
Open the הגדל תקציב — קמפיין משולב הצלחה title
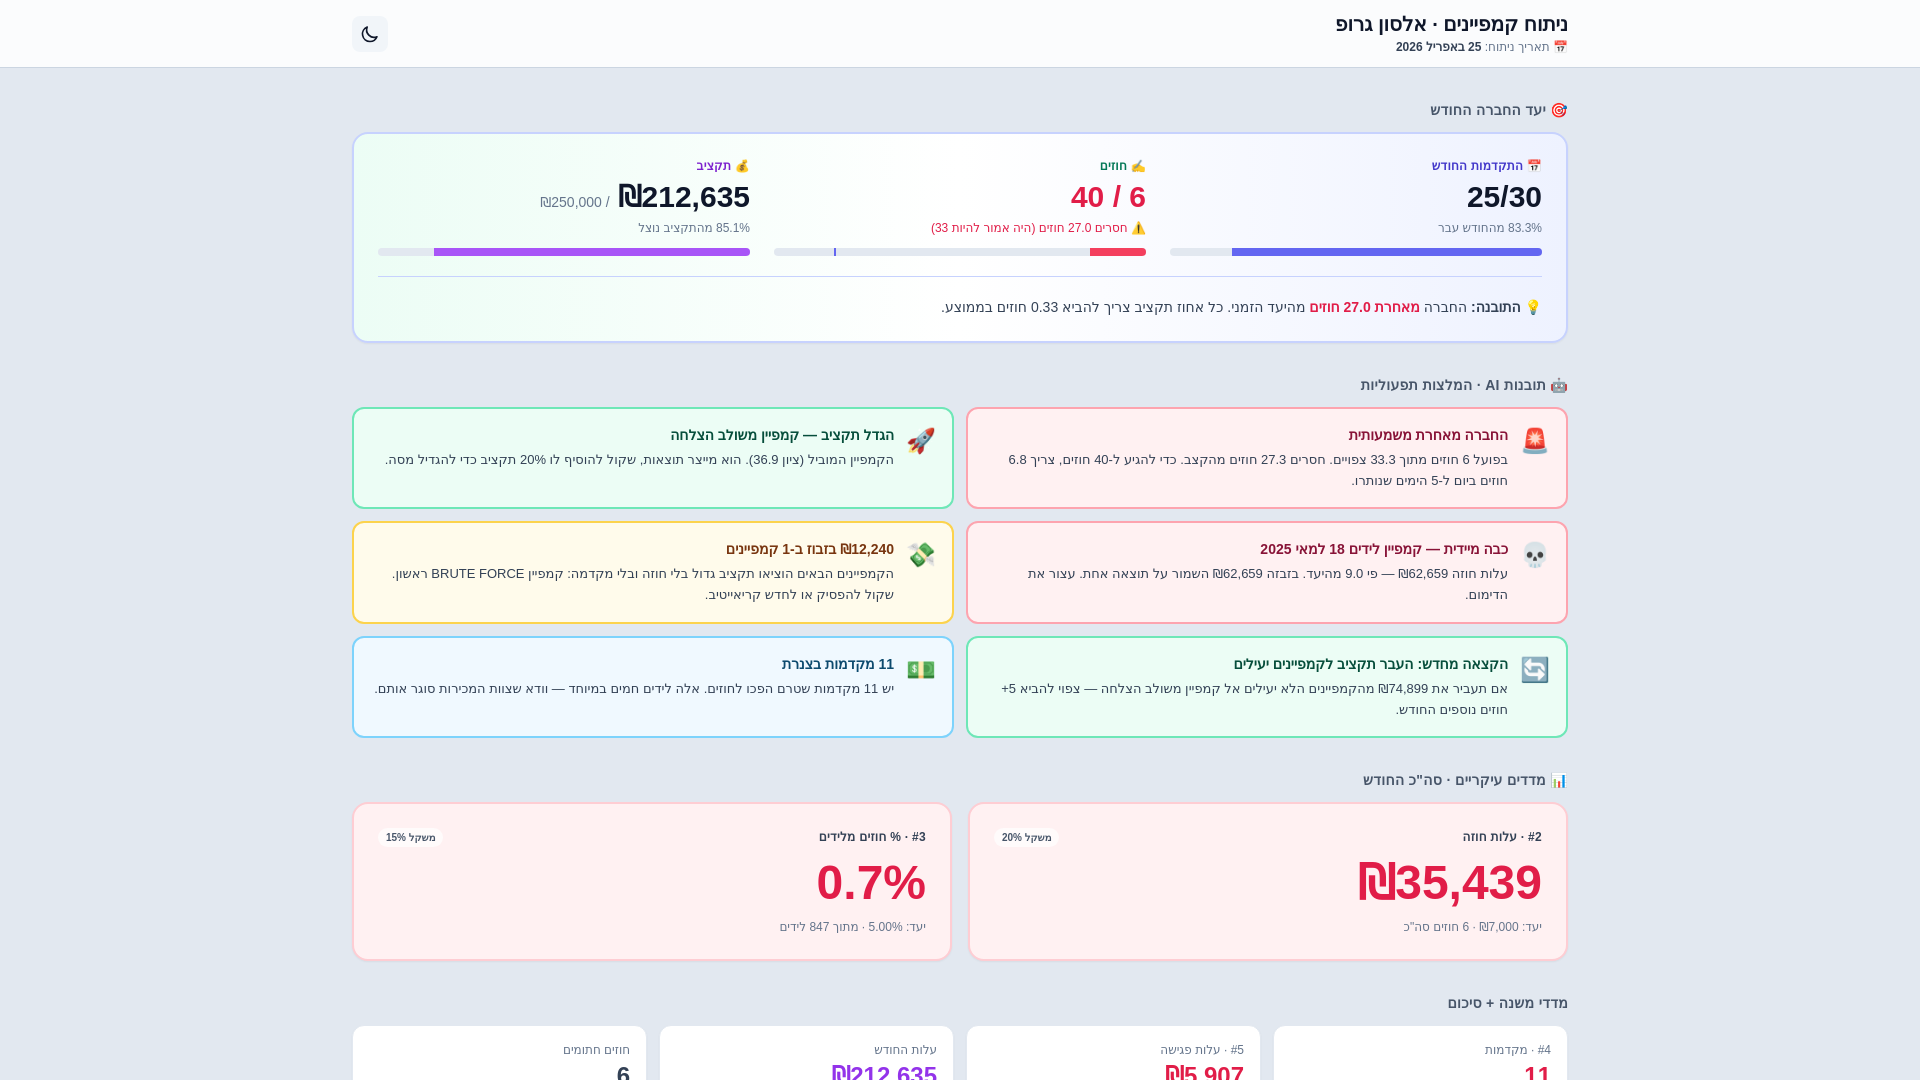[x=782, y=435]
